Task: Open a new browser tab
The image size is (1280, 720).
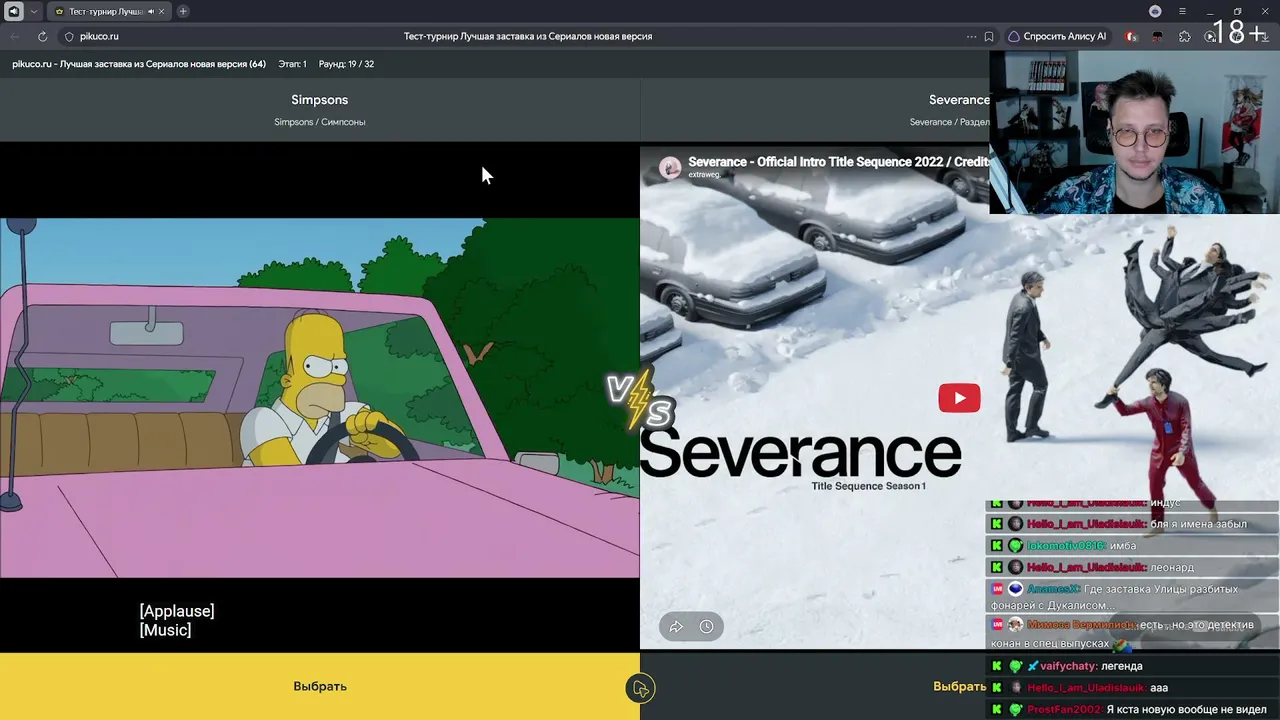Action: [x=183, y=11]
